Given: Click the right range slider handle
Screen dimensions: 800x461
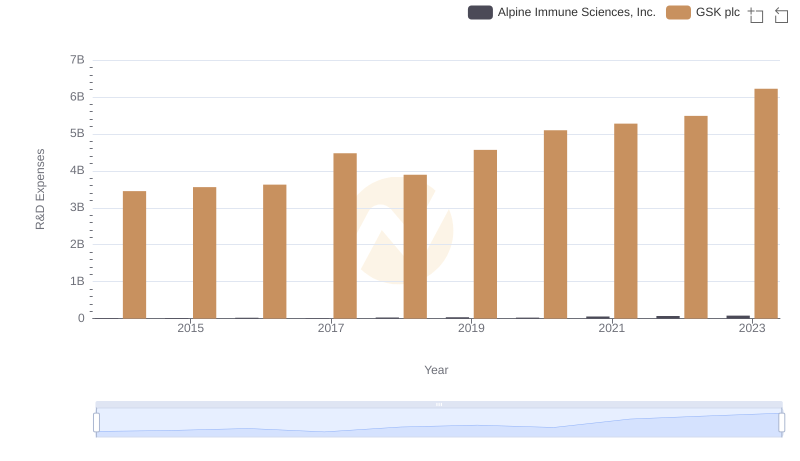Looking at the screenshot, I should pos(781,422).
